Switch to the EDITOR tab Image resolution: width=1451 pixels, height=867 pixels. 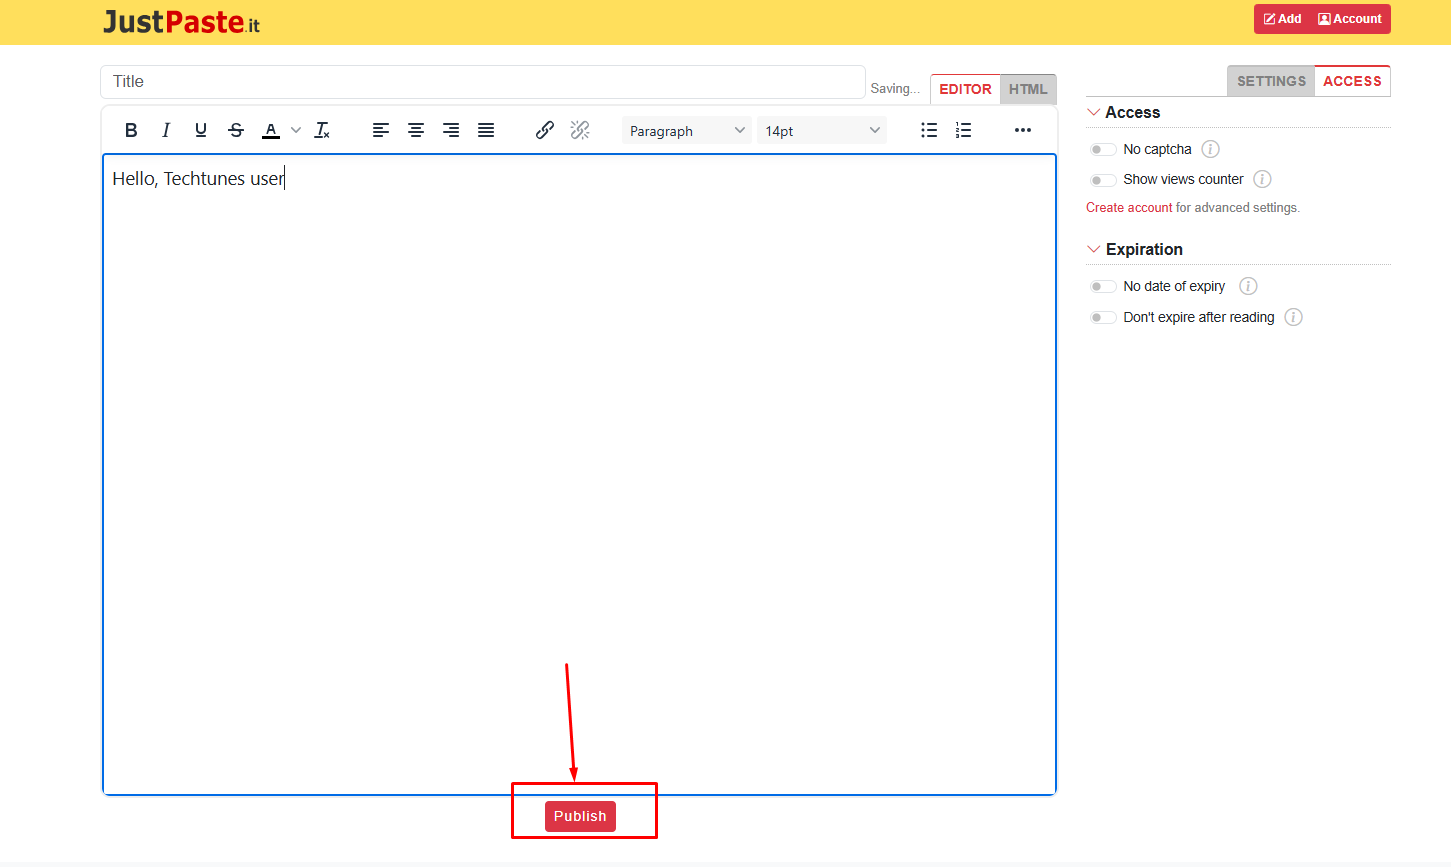[x=965, y=89]
